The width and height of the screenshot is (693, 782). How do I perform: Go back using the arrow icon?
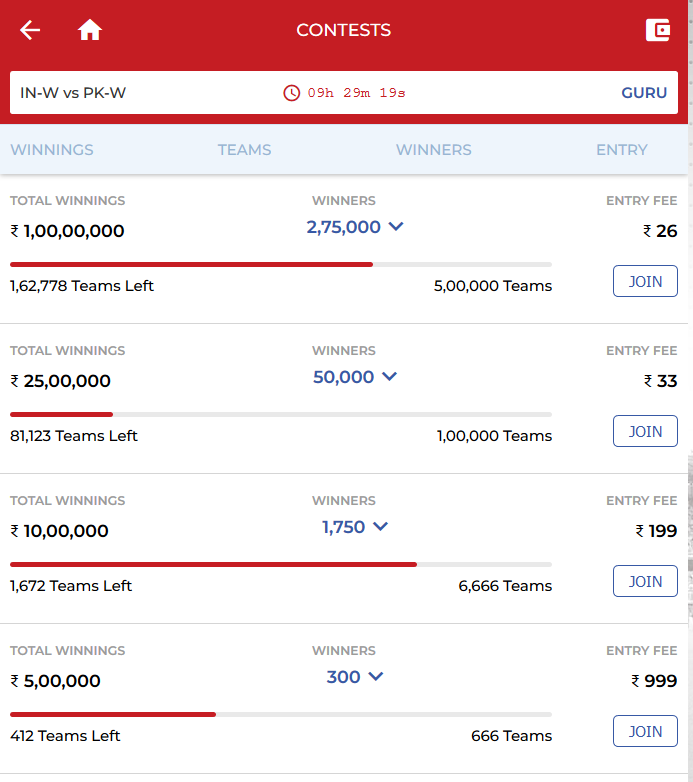(x=30, y=30)
